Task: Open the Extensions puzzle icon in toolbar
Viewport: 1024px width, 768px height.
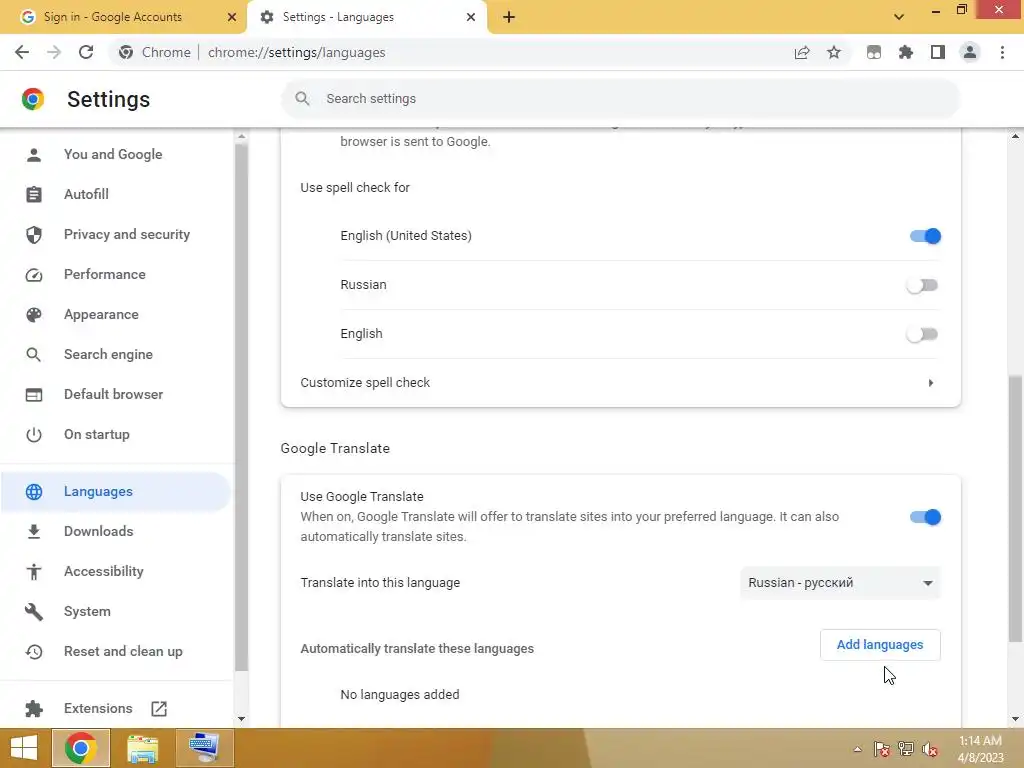Action: coord(906,52)
